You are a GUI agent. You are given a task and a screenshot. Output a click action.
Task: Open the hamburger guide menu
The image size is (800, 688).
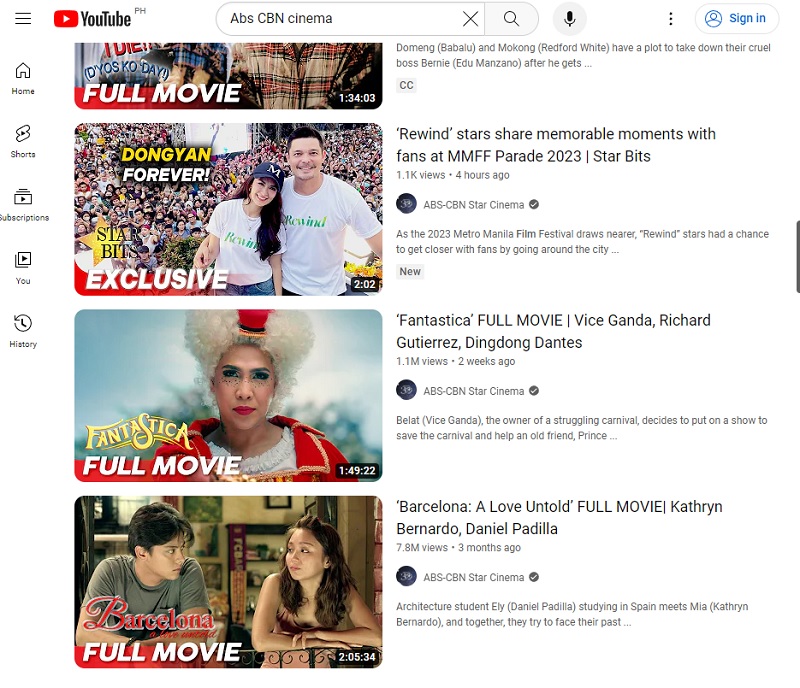[x=23, y=19]
